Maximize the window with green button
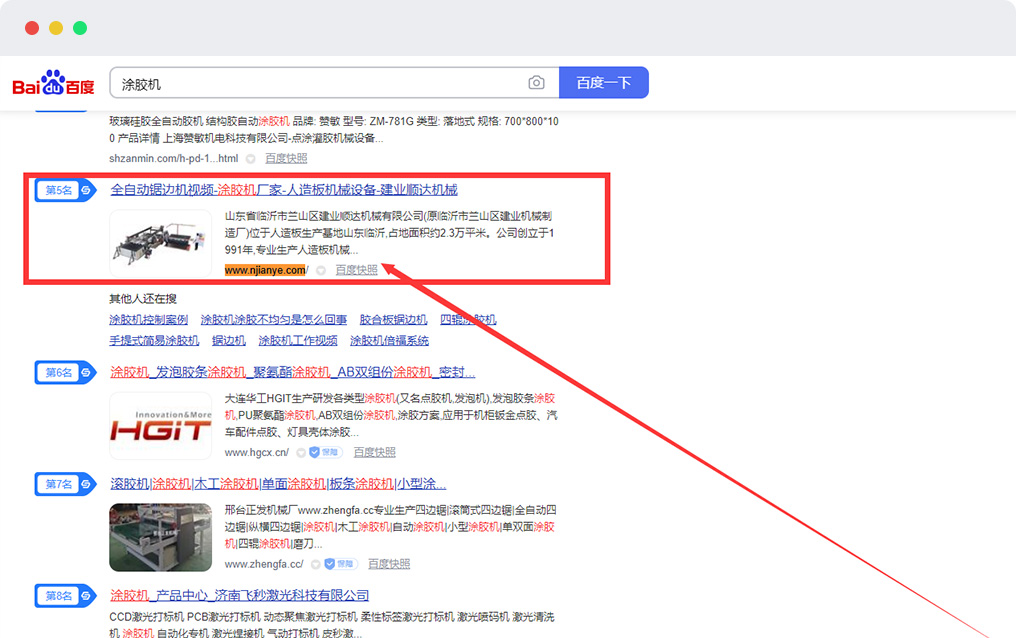 tap(80, 28)
